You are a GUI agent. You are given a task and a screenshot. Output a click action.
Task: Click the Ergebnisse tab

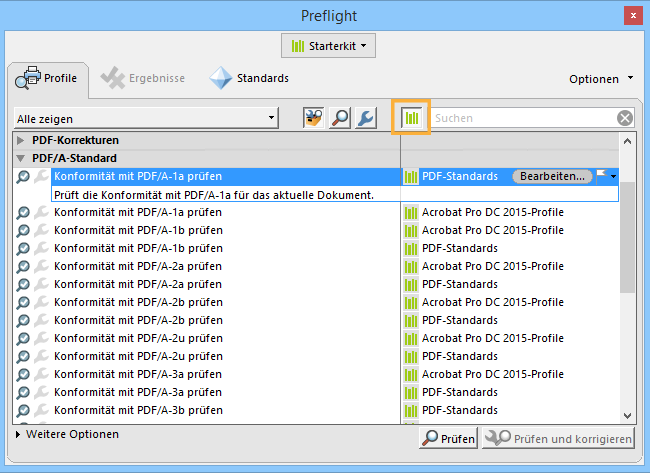[x=145, y=78]
